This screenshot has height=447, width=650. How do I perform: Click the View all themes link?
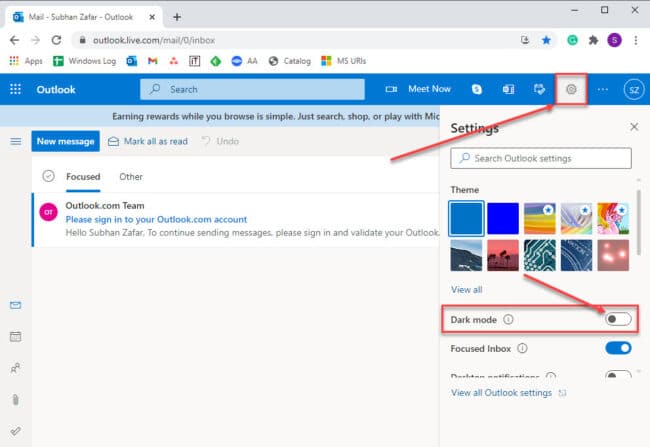coord(466,289)
